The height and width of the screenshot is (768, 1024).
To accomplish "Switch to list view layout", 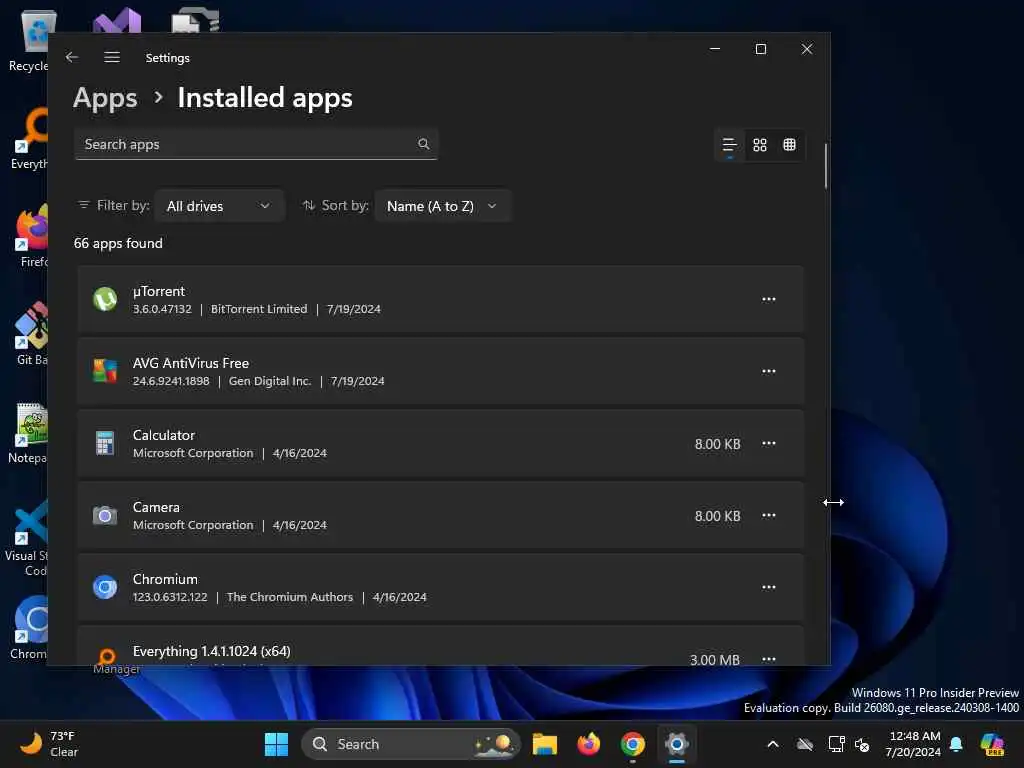I will [x=729, y=145].
